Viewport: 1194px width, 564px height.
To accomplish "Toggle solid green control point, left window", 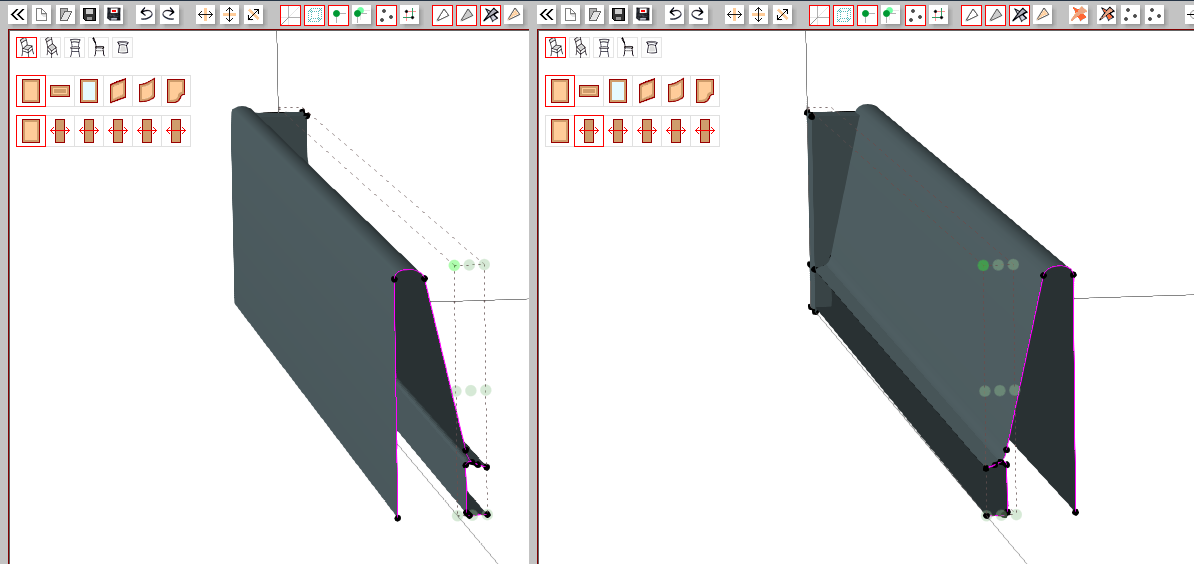I will point(339,15).
